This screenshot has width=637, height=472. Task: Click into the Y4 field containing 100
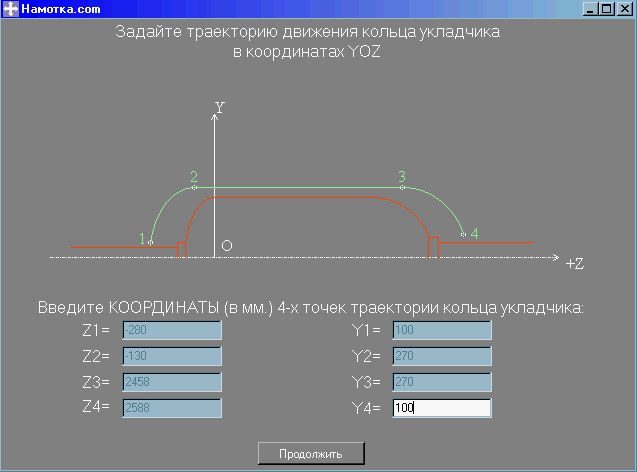[x=442, y=408]
